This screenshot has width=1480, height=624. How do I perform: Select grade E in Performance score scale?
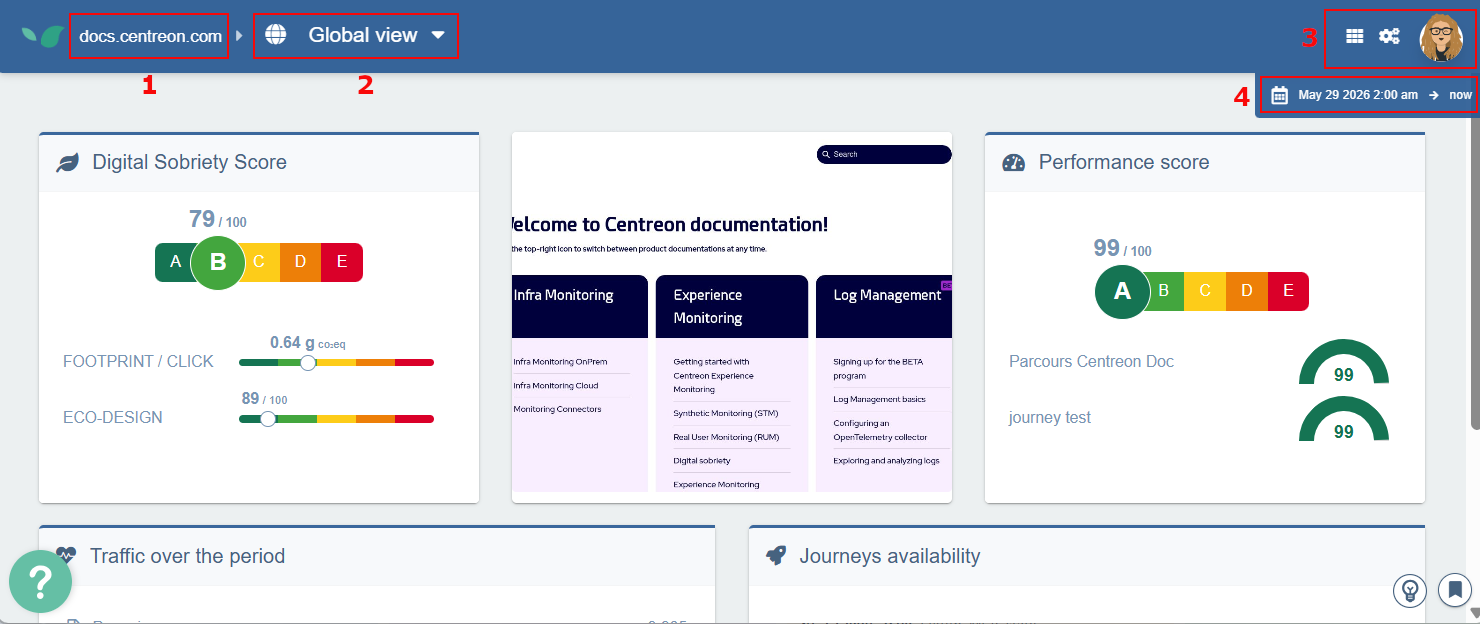pyautogui.click(x=1288, y=291)
